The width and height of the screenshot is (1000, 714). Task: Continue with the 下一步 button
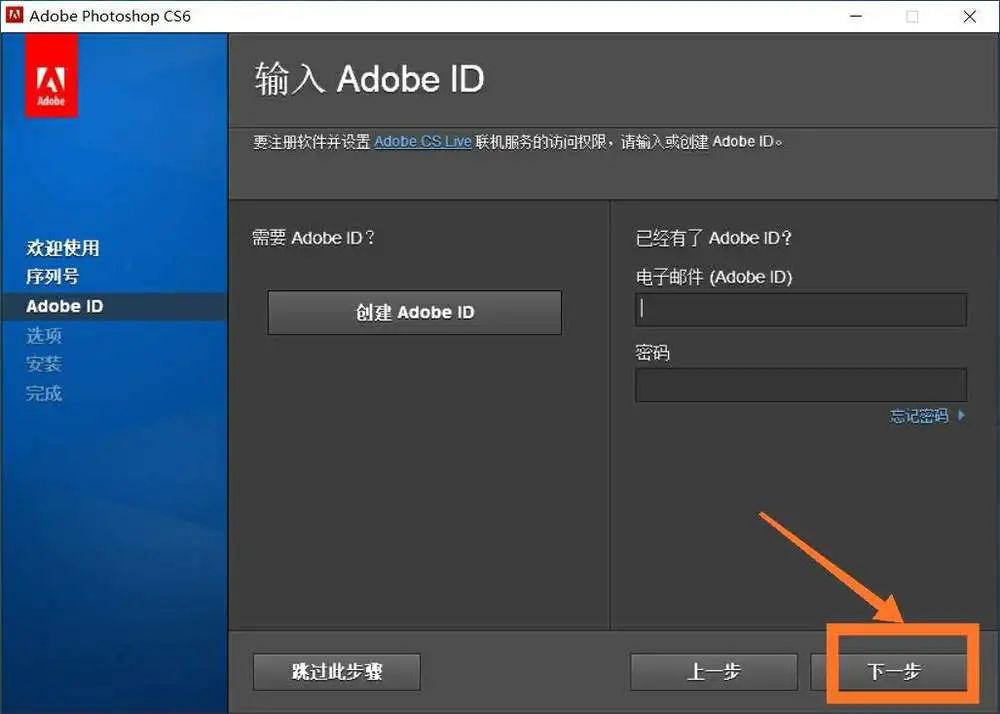click(893, 672)
